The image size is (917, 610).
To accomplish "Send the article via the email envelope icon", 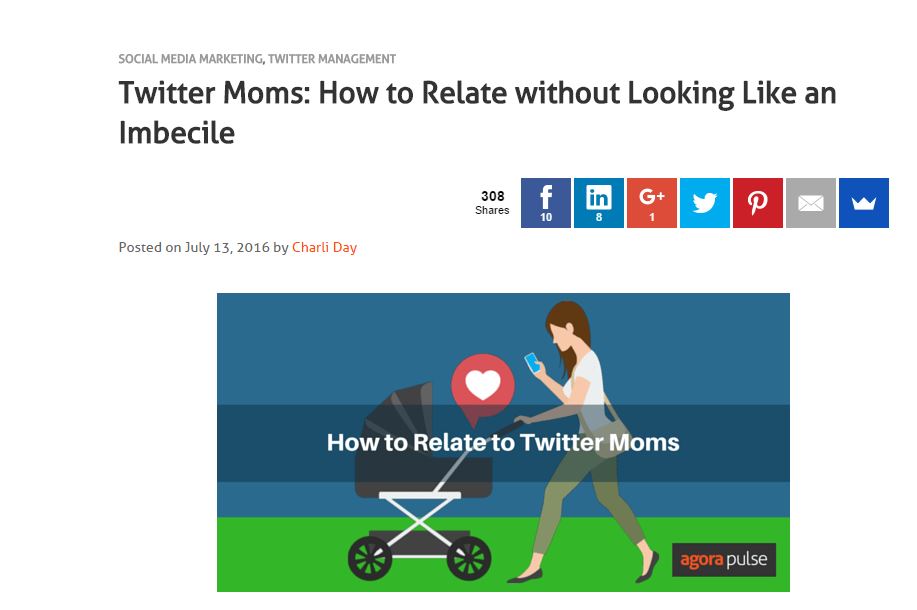I will [811, 203].
